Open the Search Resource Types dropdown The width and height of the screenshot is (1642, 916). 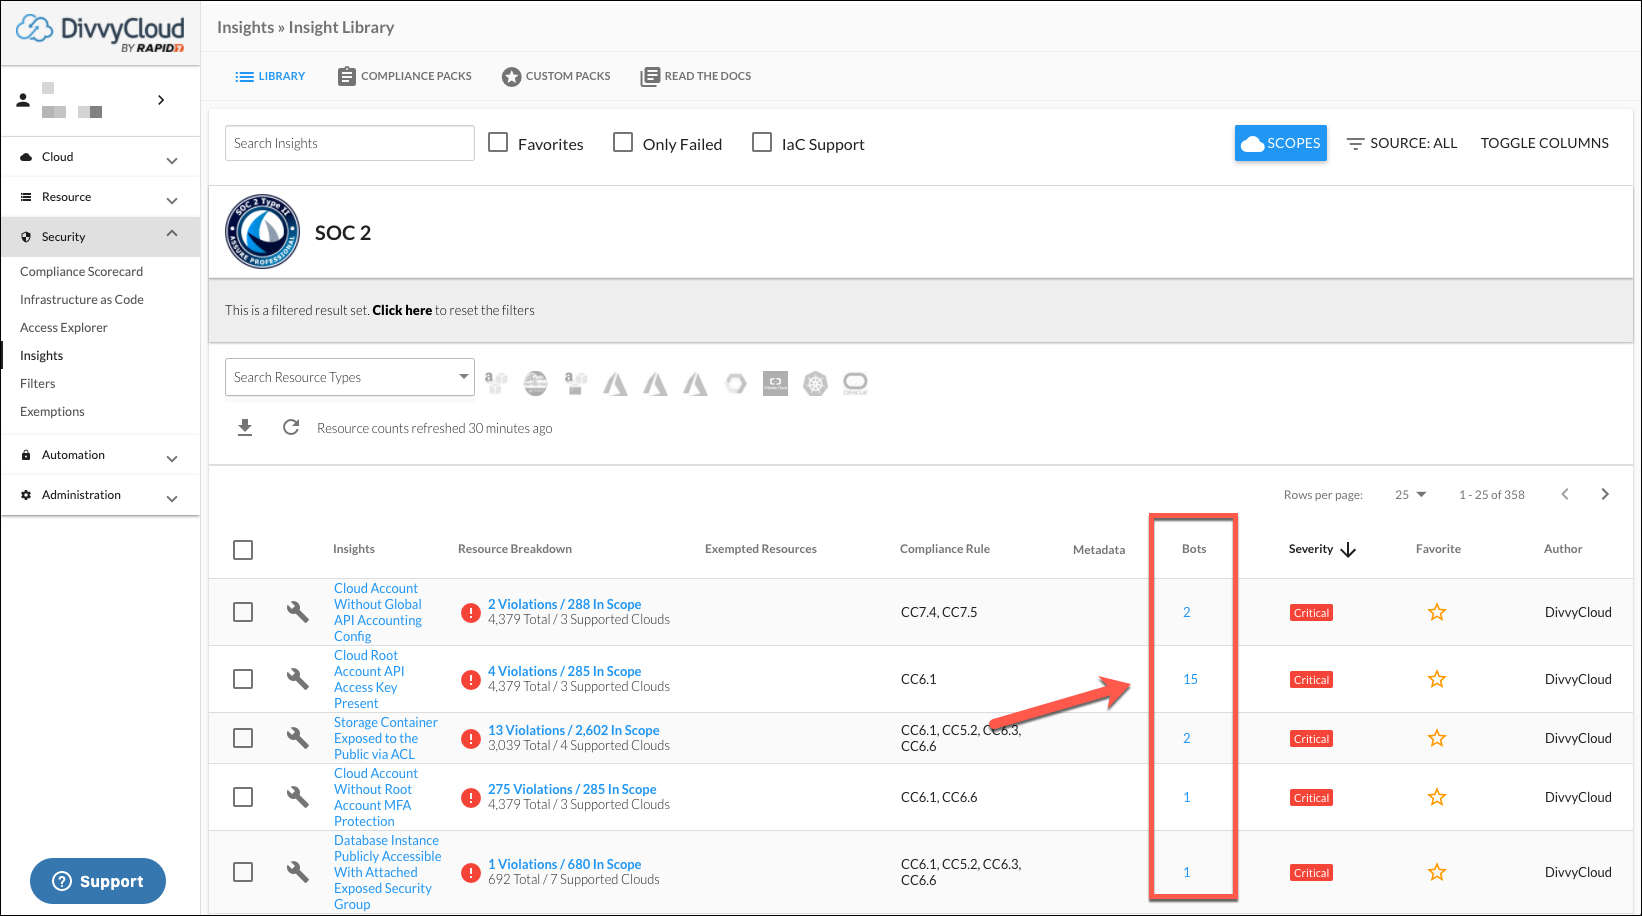[349, 377]
